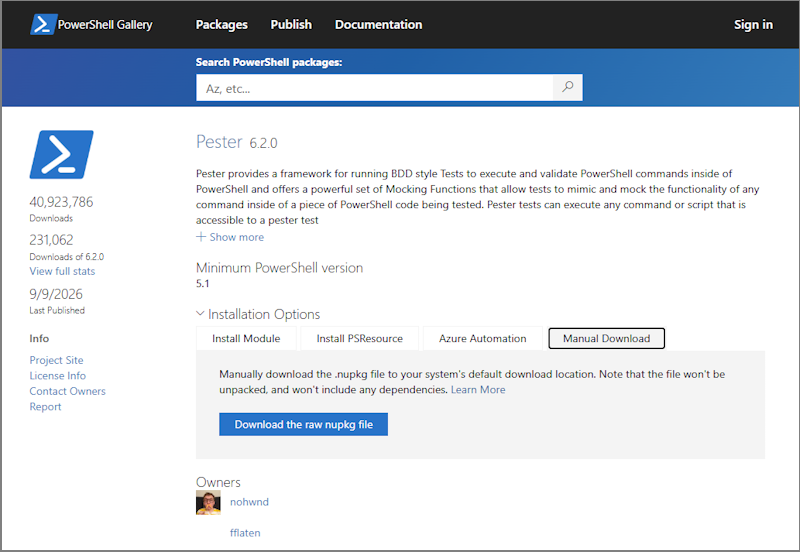The width and height of the screenshot is (800, 552).
Task: Open the Publish menu item
Action: click(x=291, y=24)
